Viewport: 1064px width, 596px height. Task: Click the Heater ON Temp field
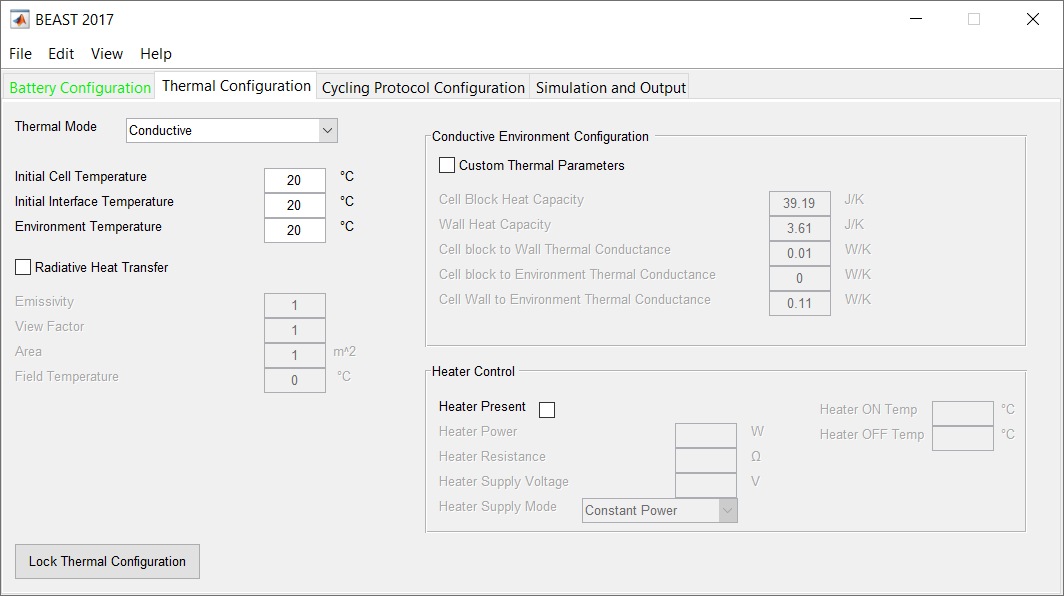(962, 412)
